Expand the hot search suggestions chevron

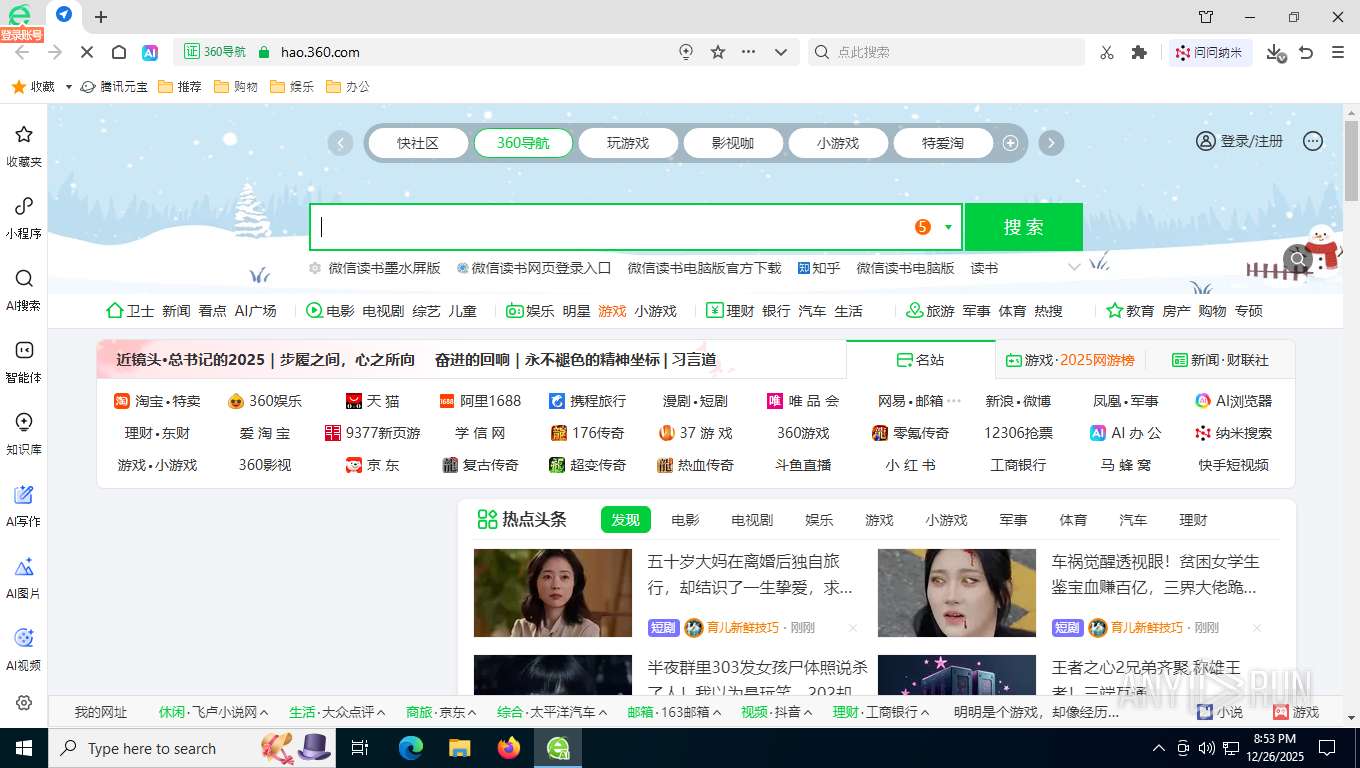(x=1074, y=267)
